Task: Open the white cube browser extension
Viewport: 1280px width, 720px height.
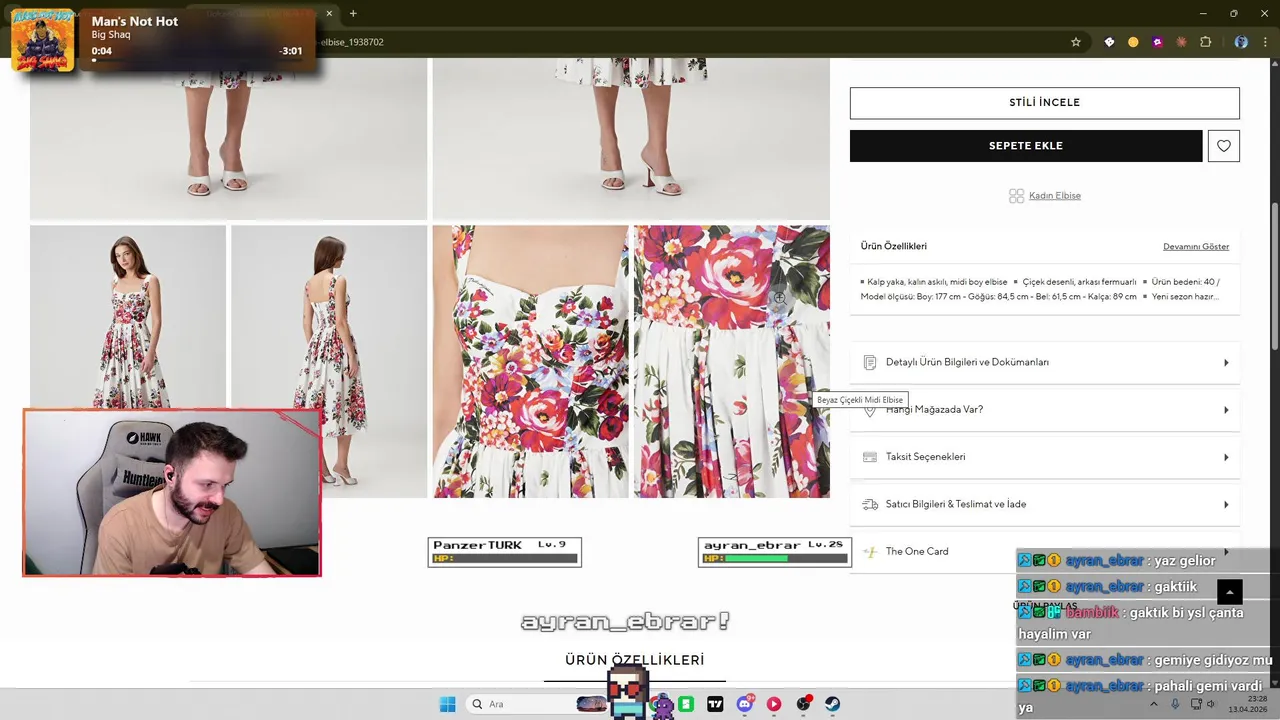Action: point(1109,42)
